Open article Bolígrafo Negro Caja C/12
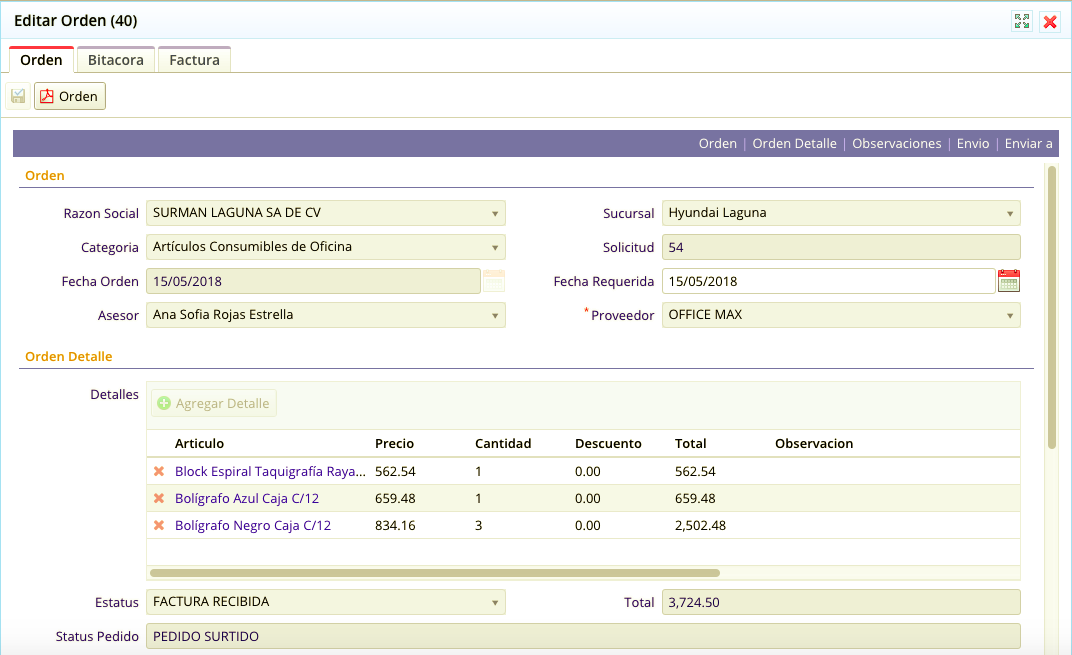This screenshot has width=1072, height=655. click(253, 525)
